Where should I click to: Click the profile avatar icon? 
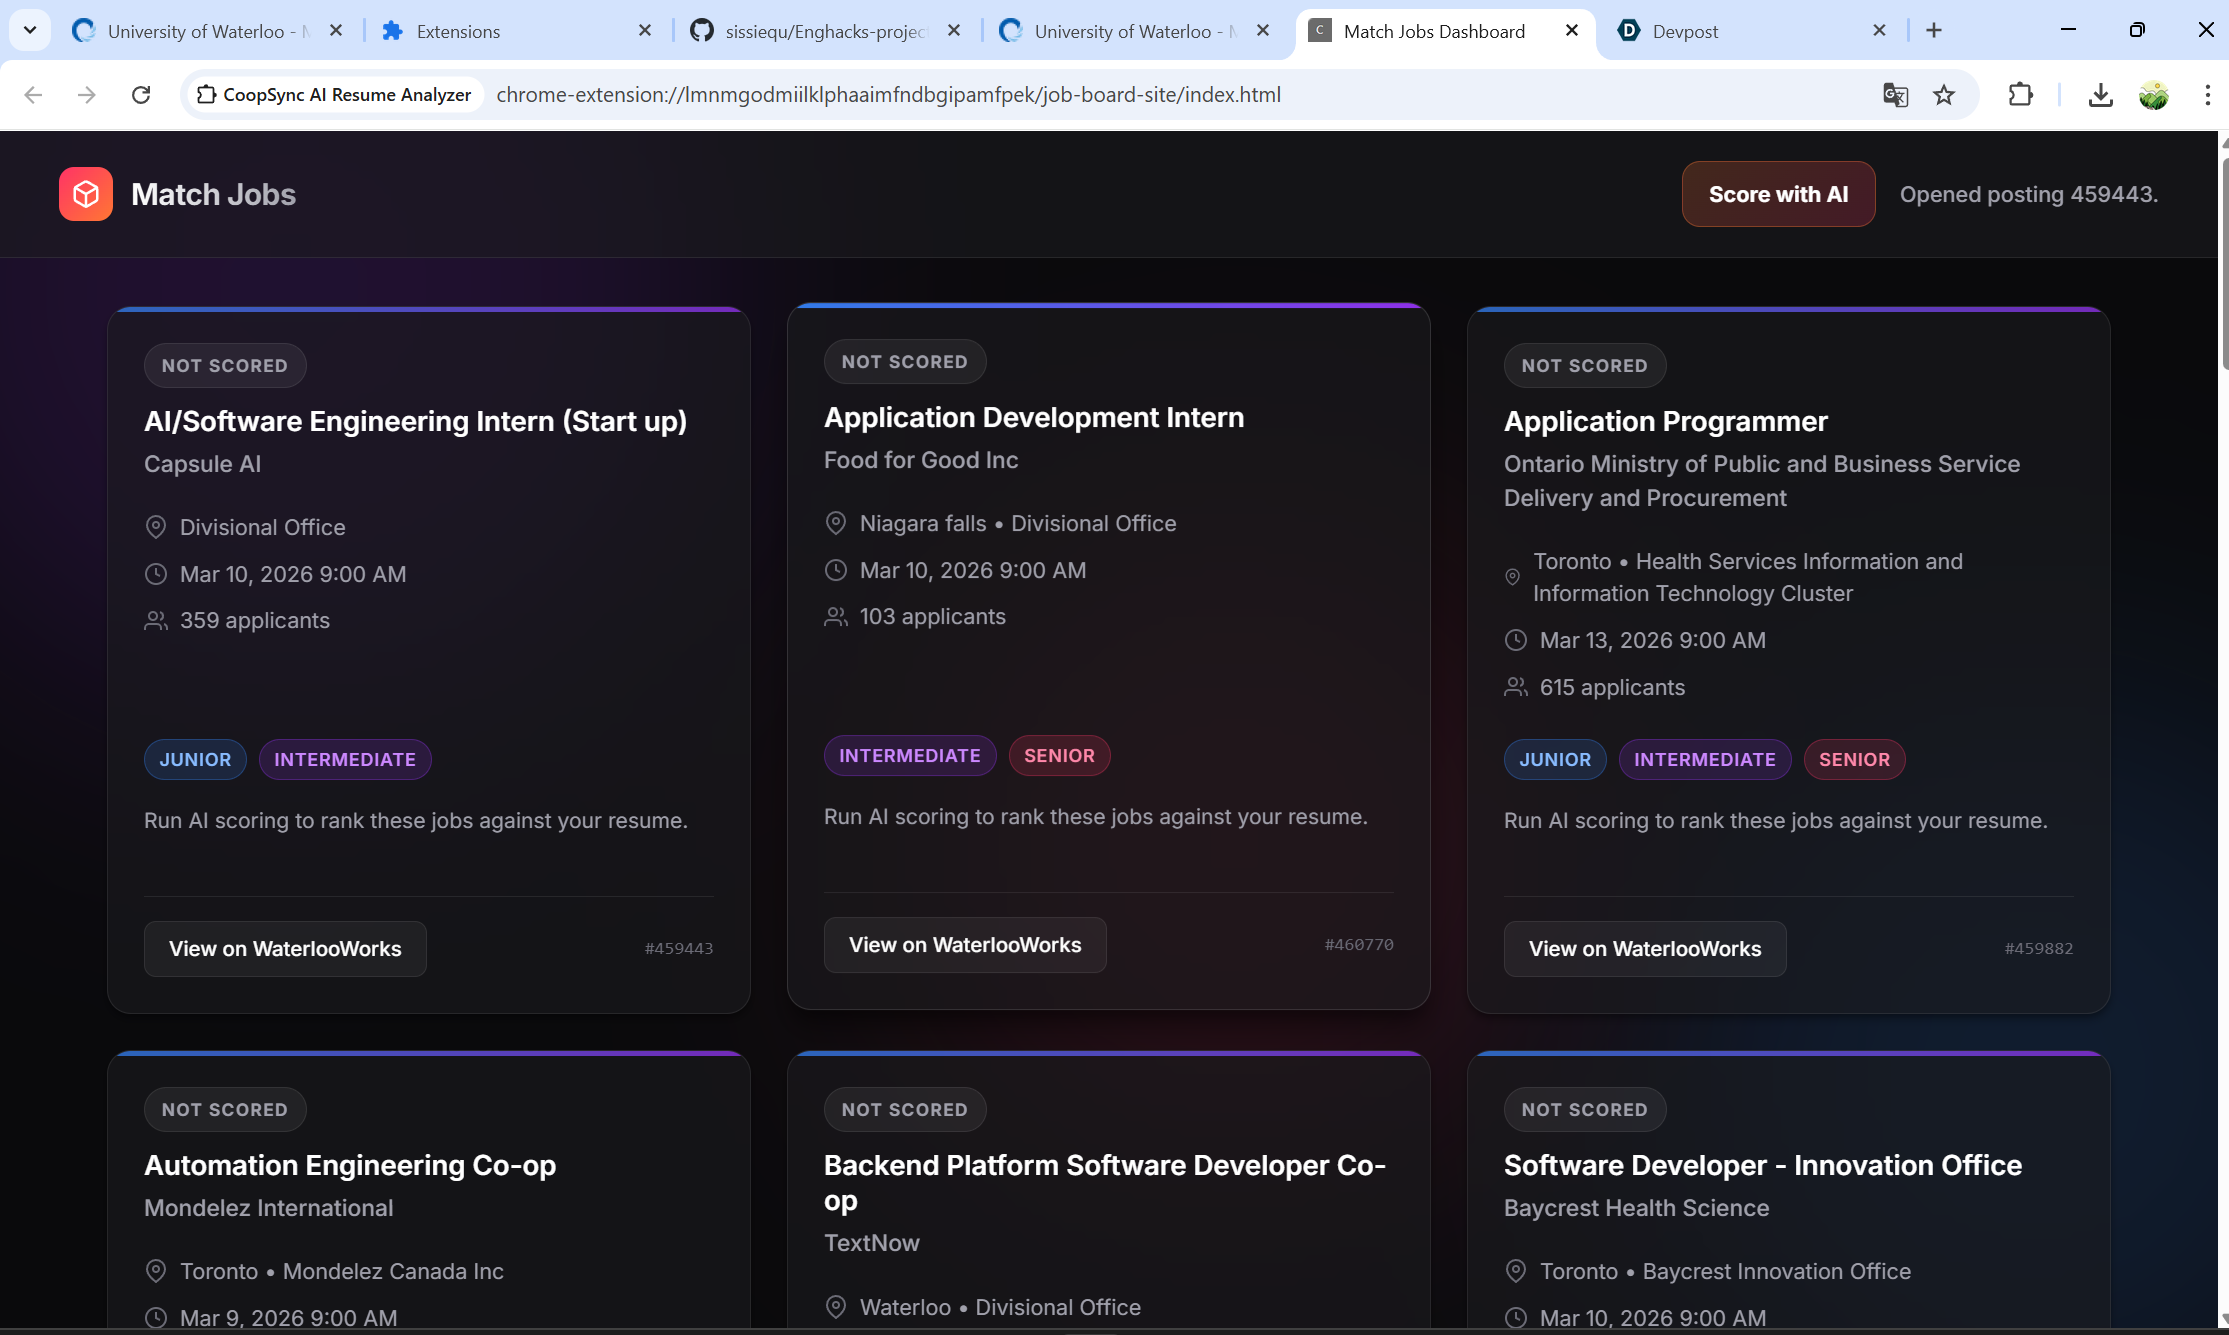tap(2153, 95)
